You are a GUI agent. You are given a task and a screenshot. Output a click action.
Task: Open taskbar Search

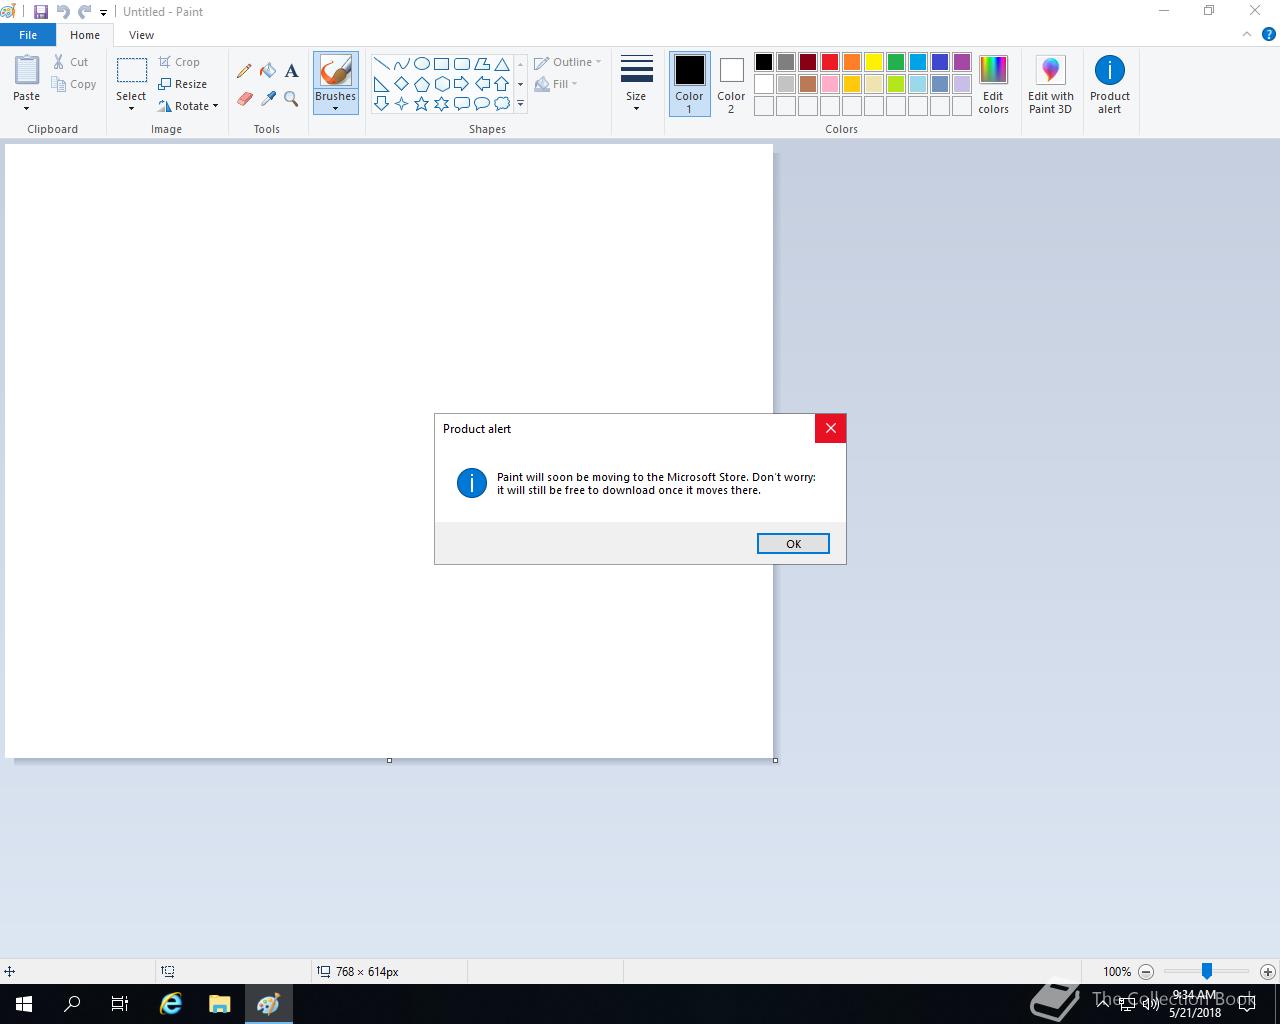tap(72, 1004)
